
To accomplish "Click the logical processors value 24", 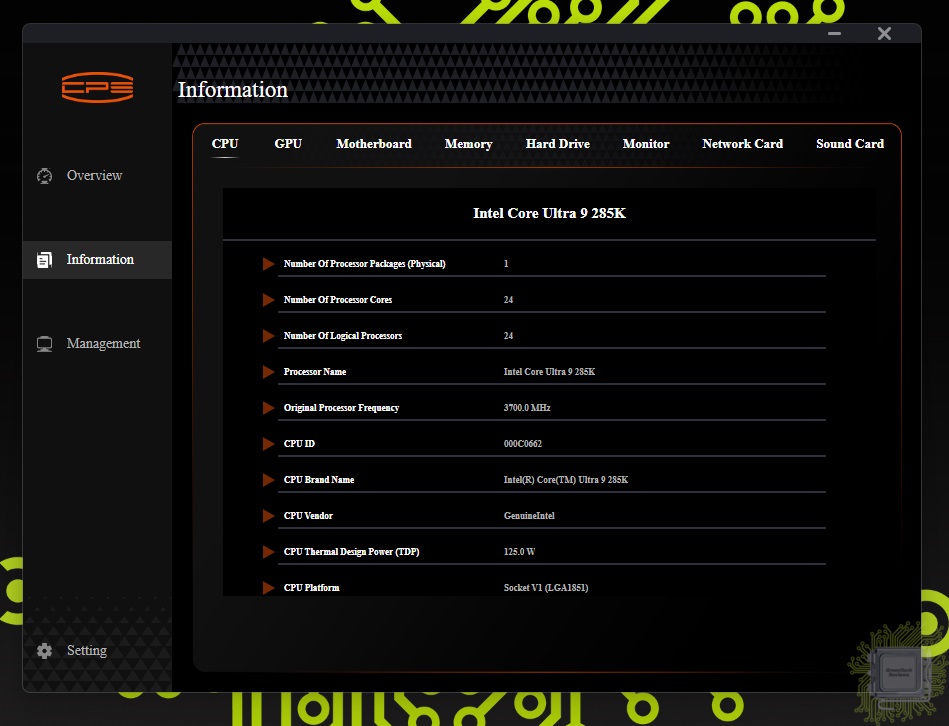I will [x=508, y=336].
